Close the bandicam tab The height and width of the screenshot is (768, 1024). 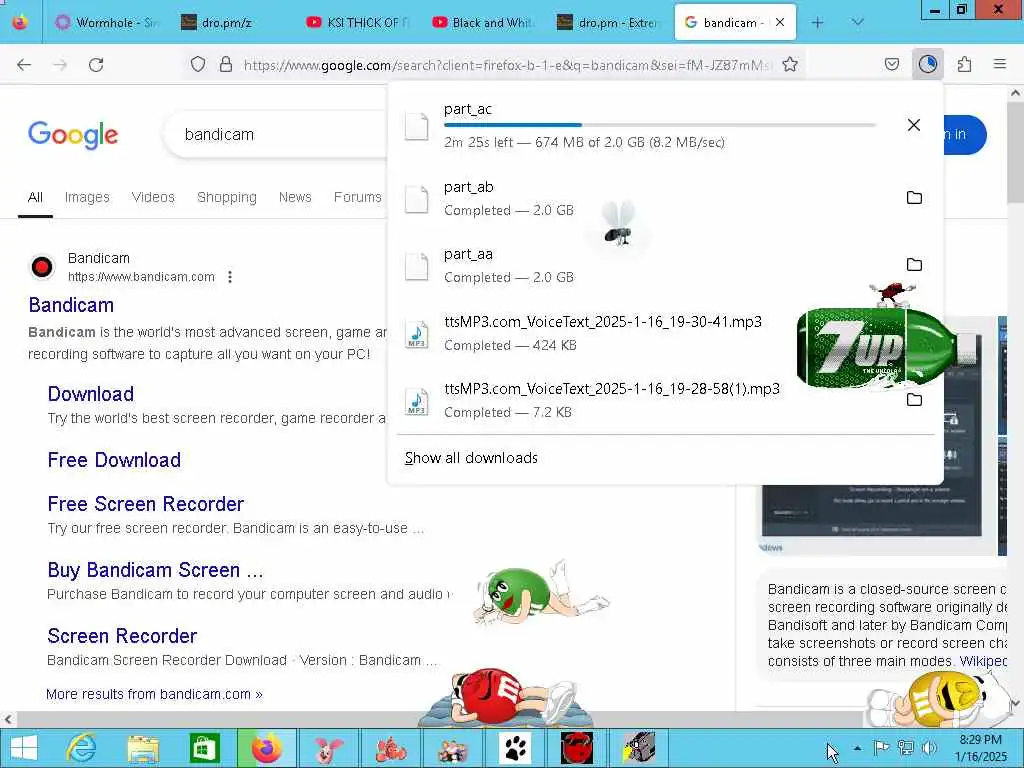pos(780,23)
